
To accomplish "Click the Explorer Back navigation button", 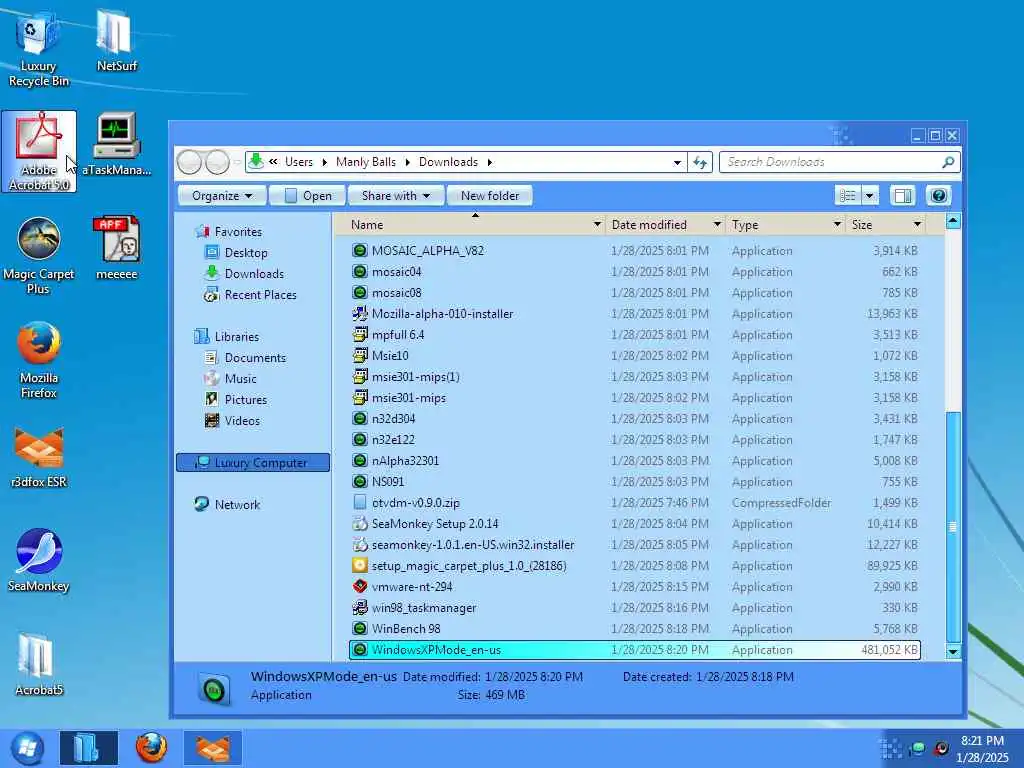I will point(189,162).
